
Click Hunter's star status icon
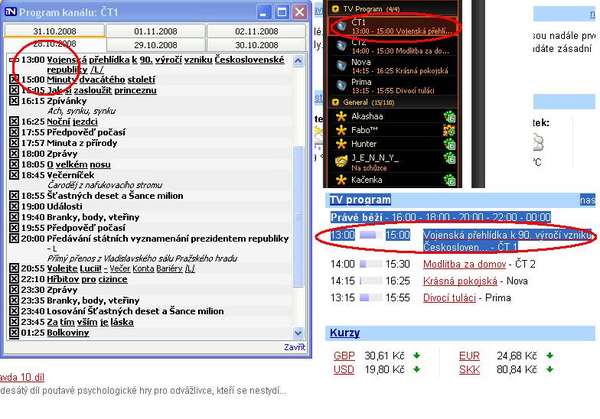point(341,144)
